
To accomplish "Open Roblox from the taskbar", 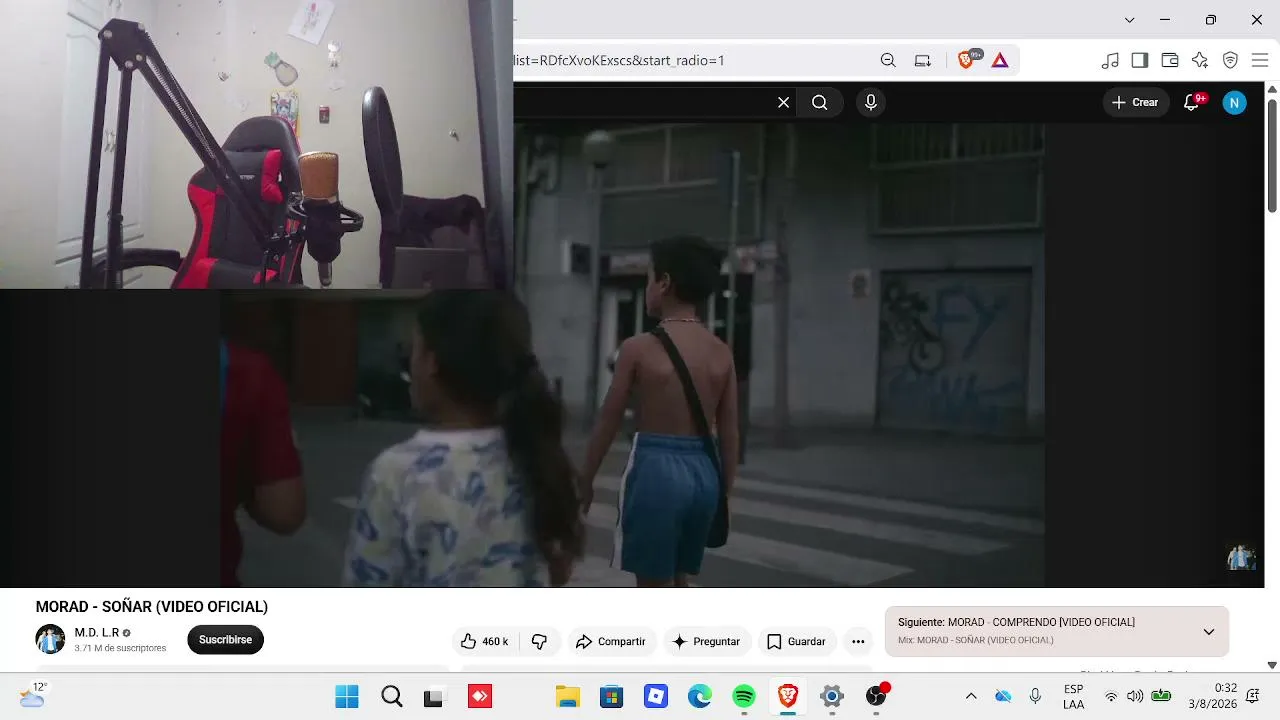I will (656, 697).
